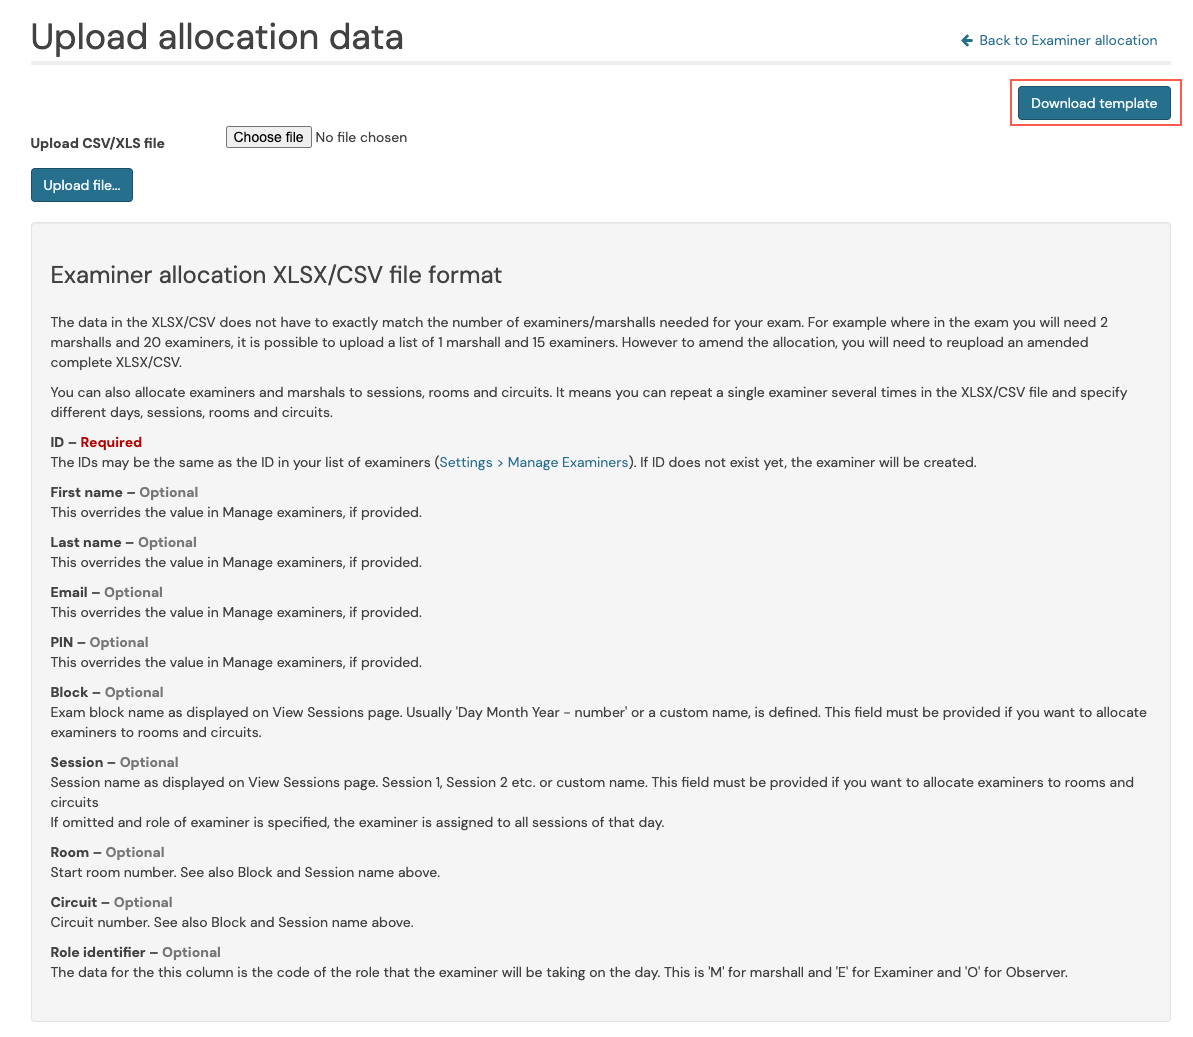Click the 'Circuit – Optional' label

[x=111, y=902]
